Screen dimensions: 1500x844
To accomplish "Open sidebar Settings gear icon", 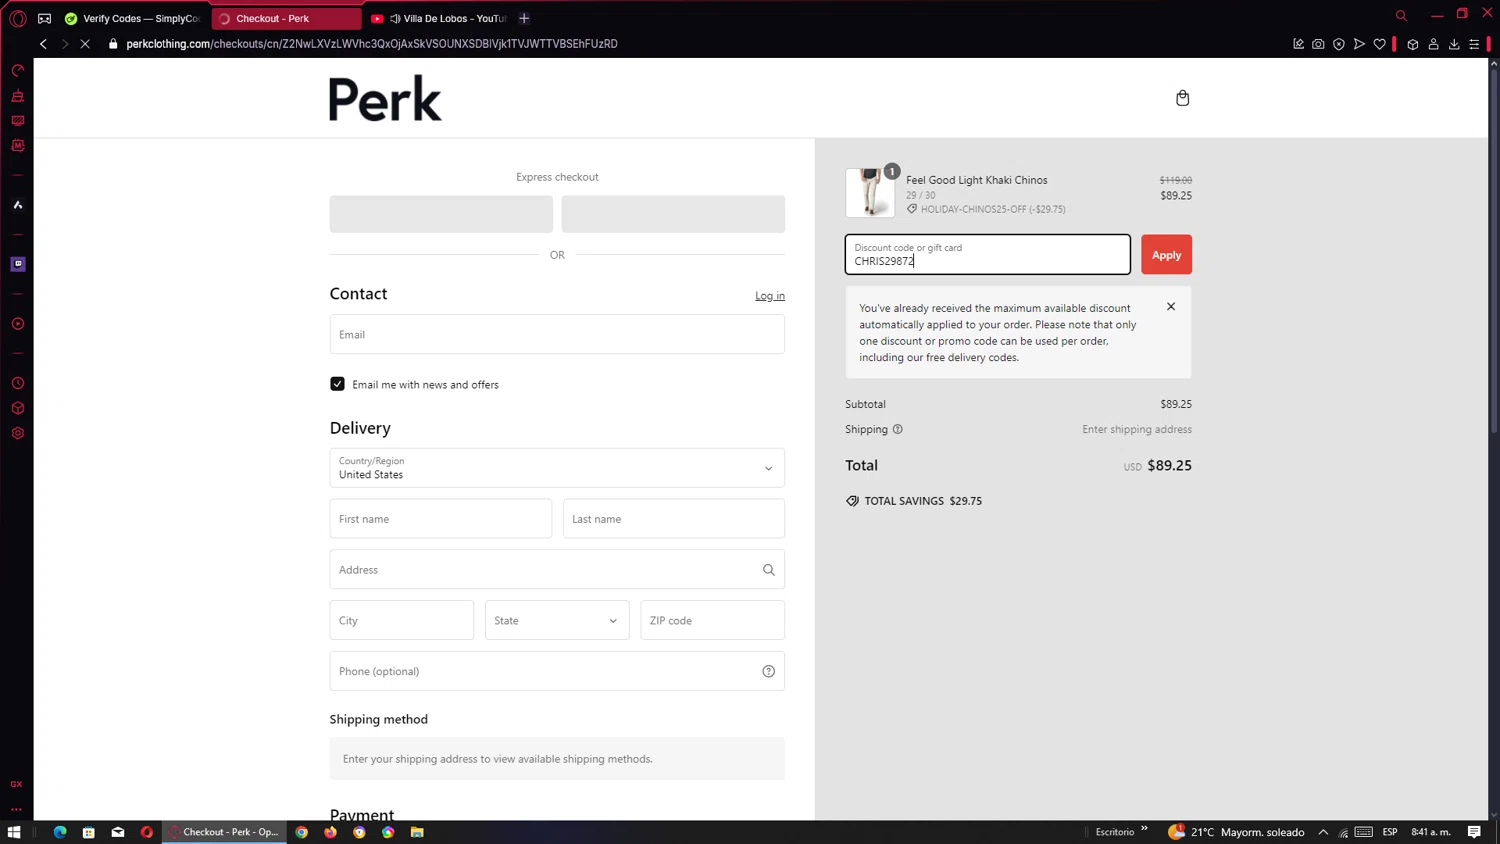I will click(18, 433).
